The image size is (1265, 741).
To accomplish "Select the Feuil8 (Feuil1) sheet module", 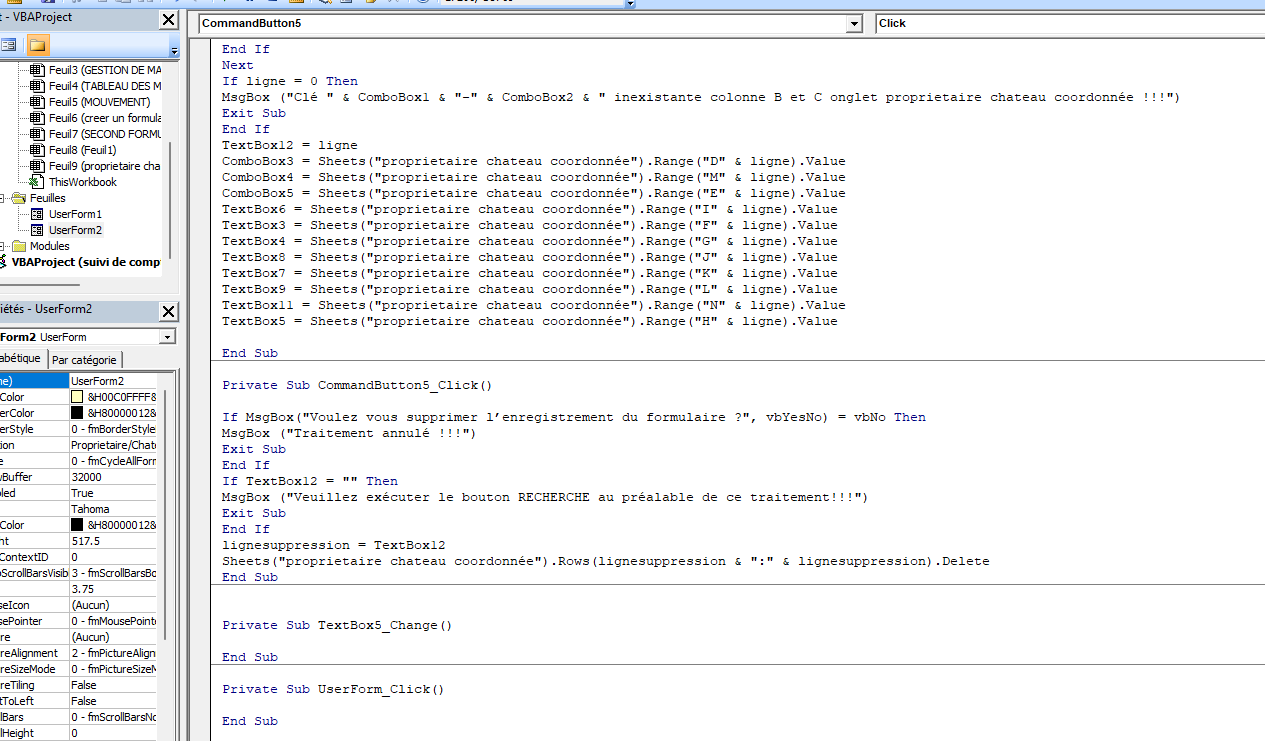I will coord(82,150).
